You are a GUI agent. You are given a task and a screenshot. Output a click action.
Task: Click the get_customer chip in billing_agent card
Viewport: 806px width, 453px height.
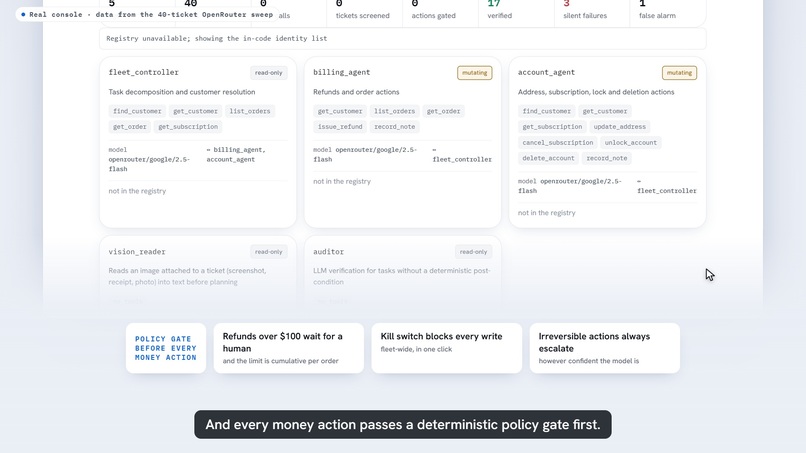[x=340, y=111]
